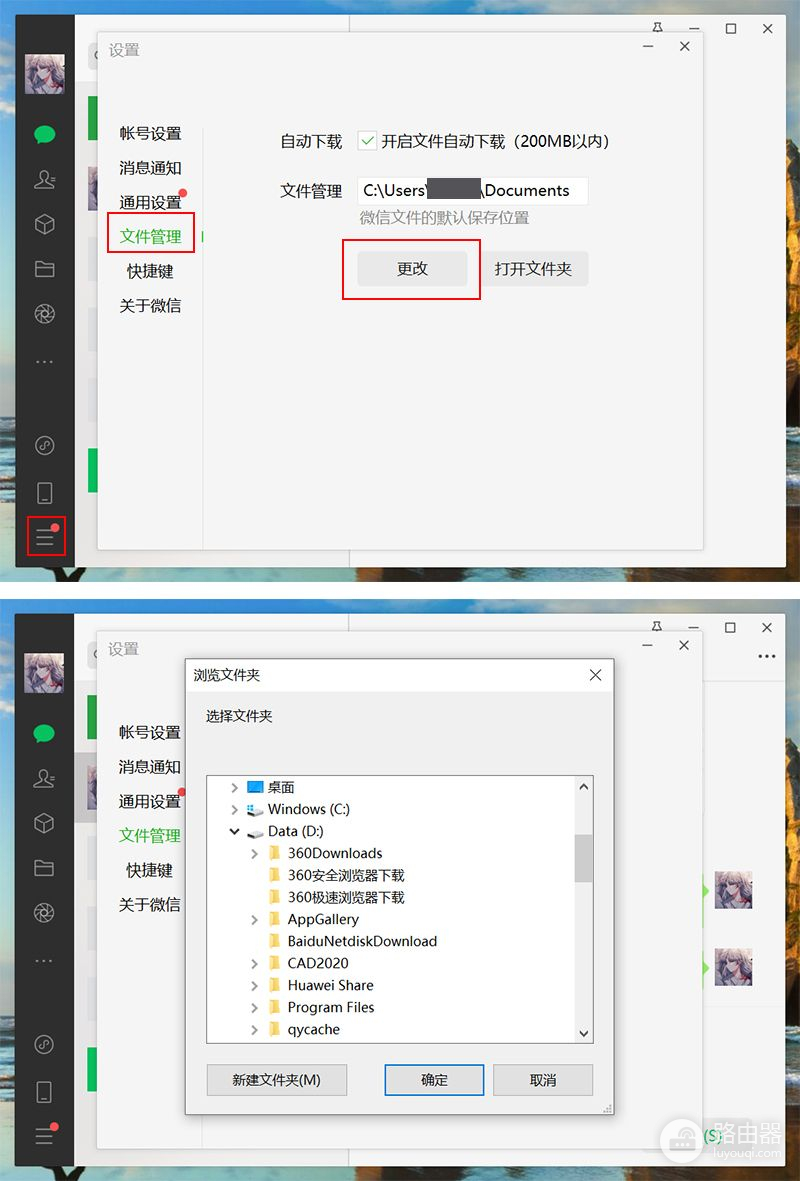Confirm with the 确定 button
The height and width of the screenshot is (1181, 800).
click(x=434, y=1080)
